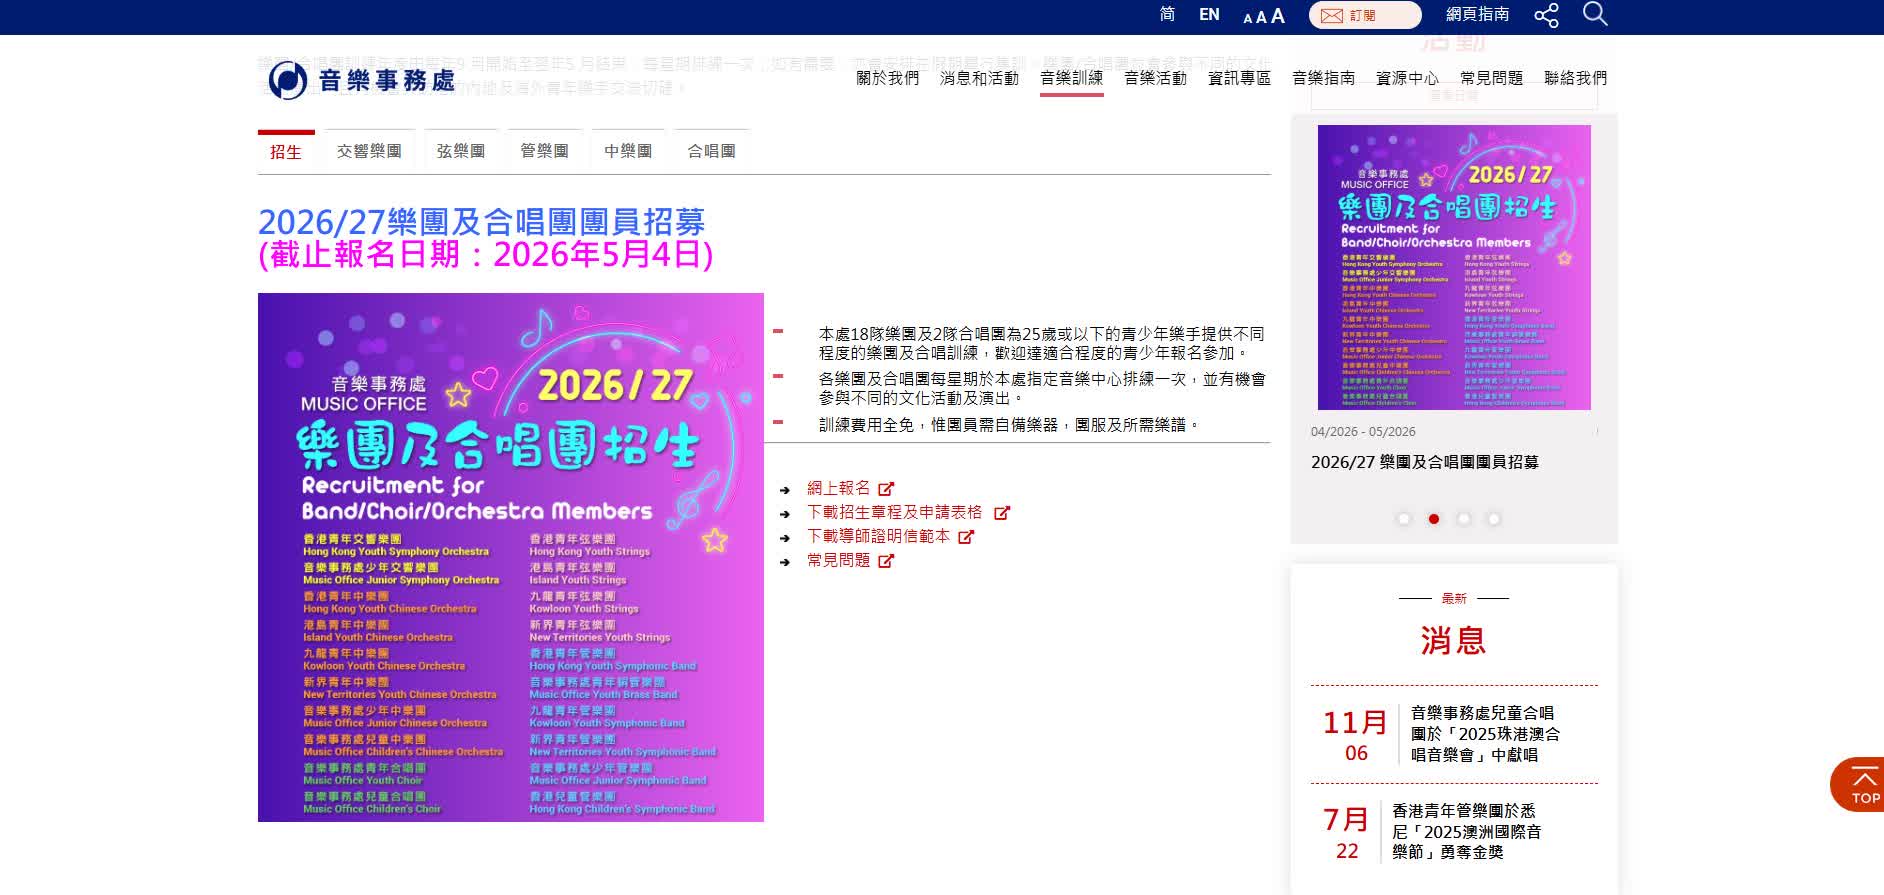Screen dimensions: 1884x895
Task: Click external link icon beside 常見問題 link
Action: (886, 561)
